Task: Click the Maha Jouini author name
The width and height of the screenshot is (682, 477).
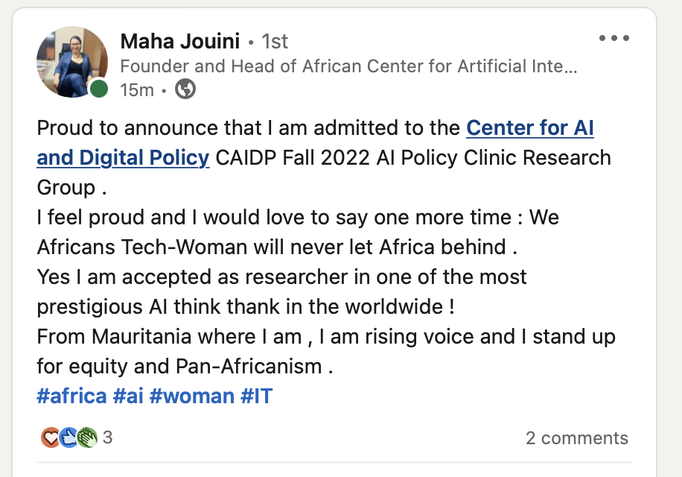Action: (x=180, y=41)
